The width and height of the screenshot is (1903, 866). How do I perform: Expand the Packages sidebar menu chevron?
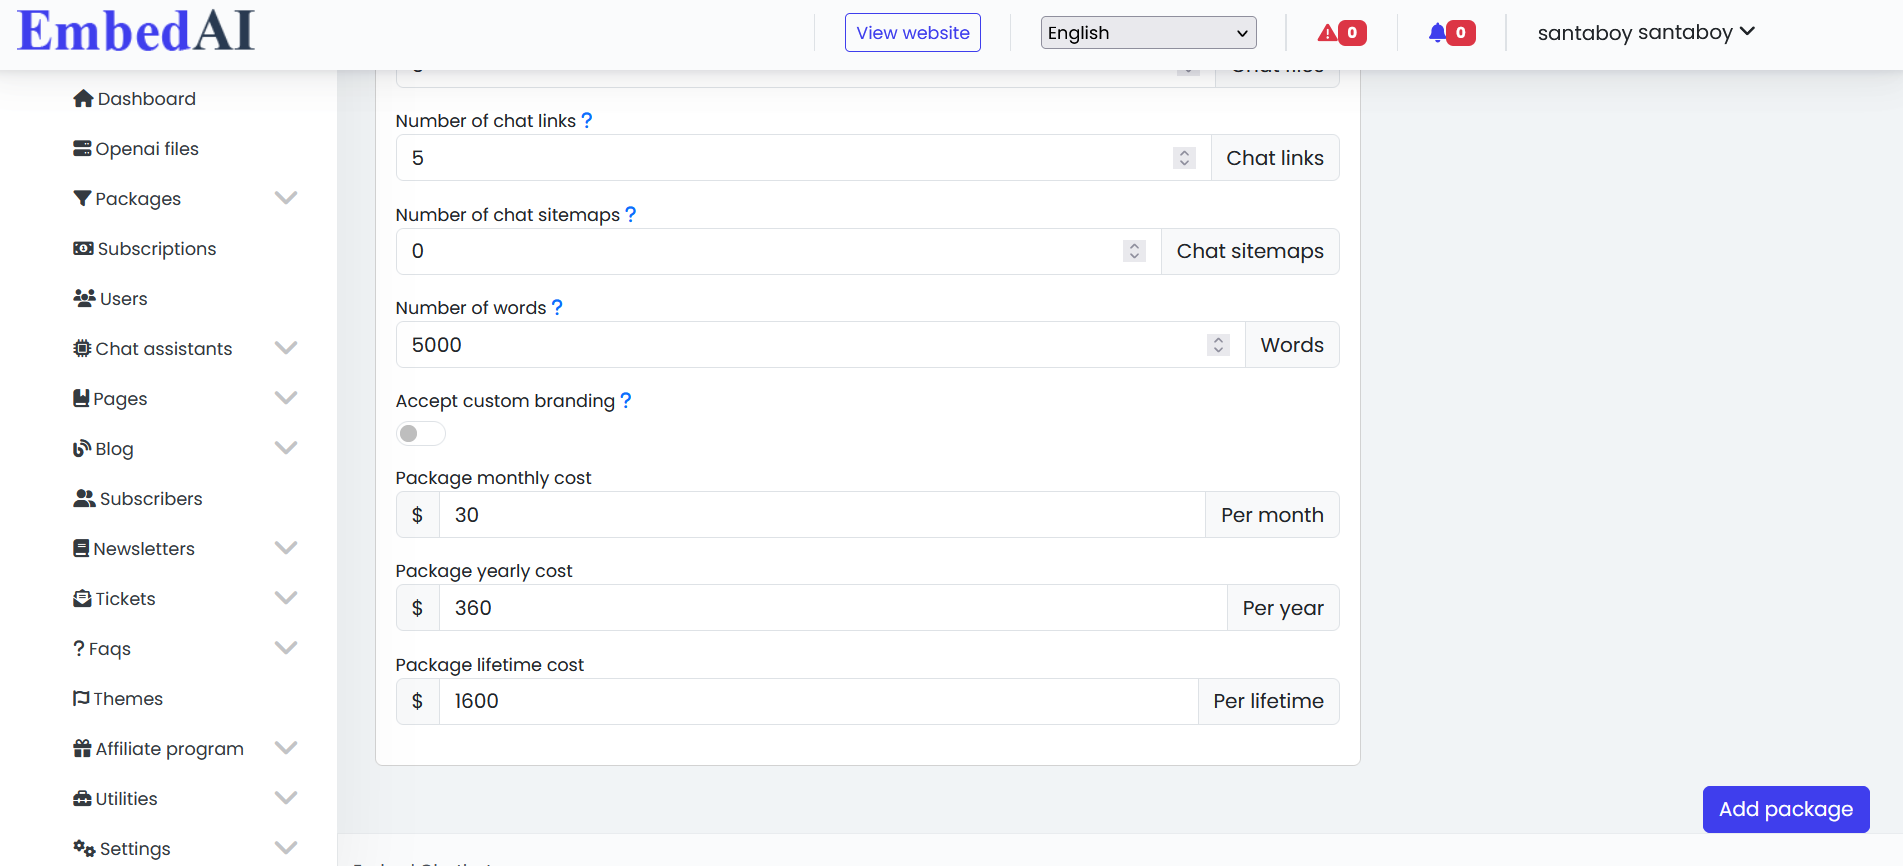click(286, 198)
